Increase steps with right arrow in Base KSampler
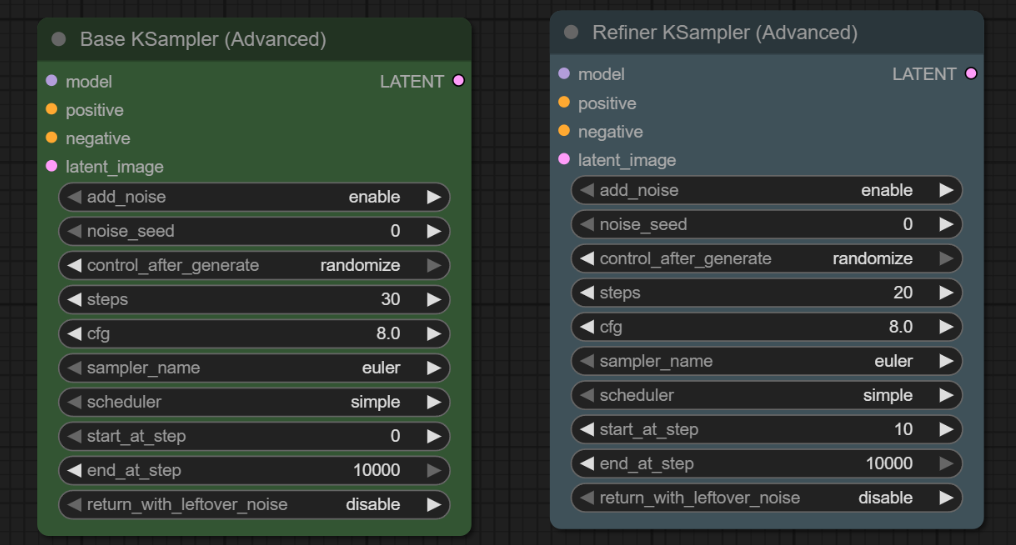Viewport: 1016px width, 545px height. coord(433,300)
